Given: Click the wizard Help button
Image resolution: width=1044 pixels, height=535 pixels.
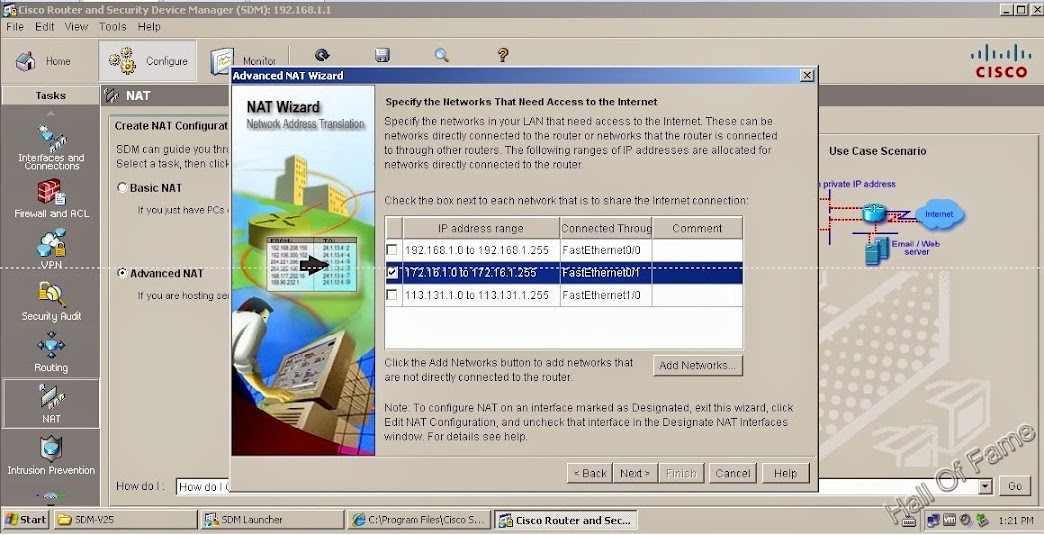Looking at the screenshot, I should pos(785,473).
